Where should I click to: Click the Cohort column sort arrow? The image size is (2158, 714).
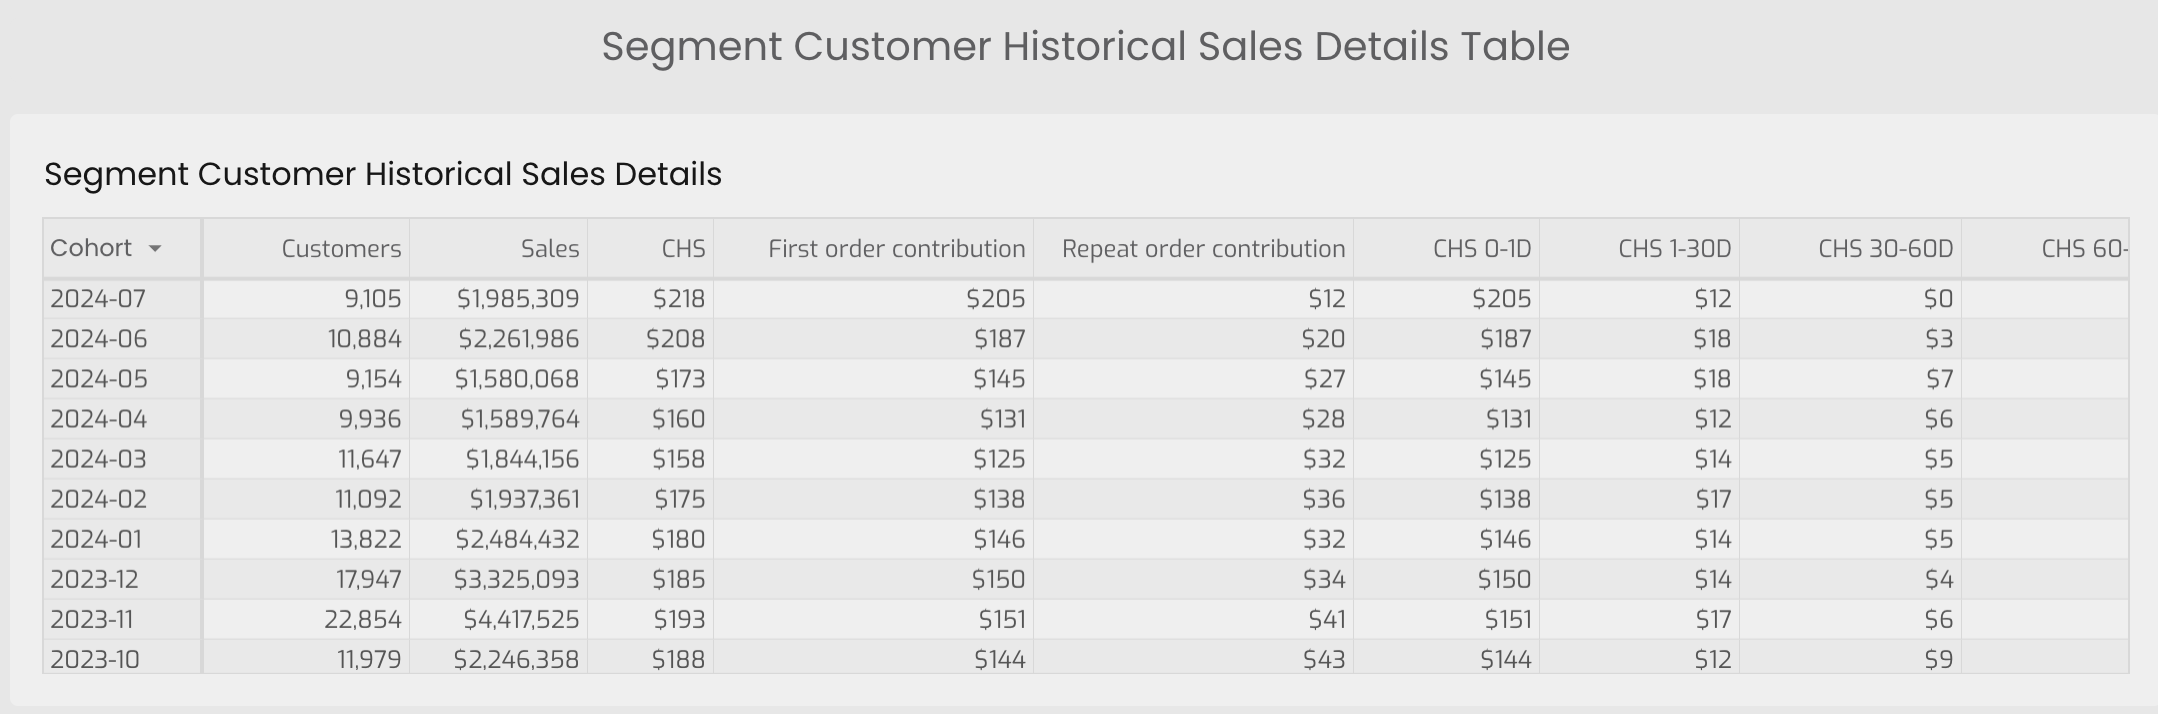tap(155, 249)
